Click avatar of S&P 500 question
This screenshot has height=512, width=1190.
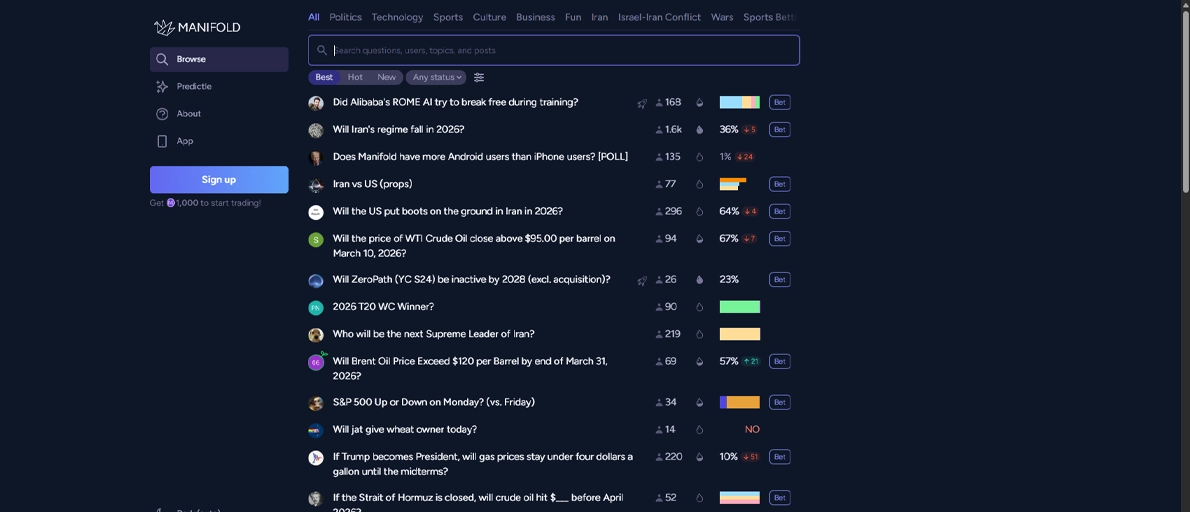point(316,403)
